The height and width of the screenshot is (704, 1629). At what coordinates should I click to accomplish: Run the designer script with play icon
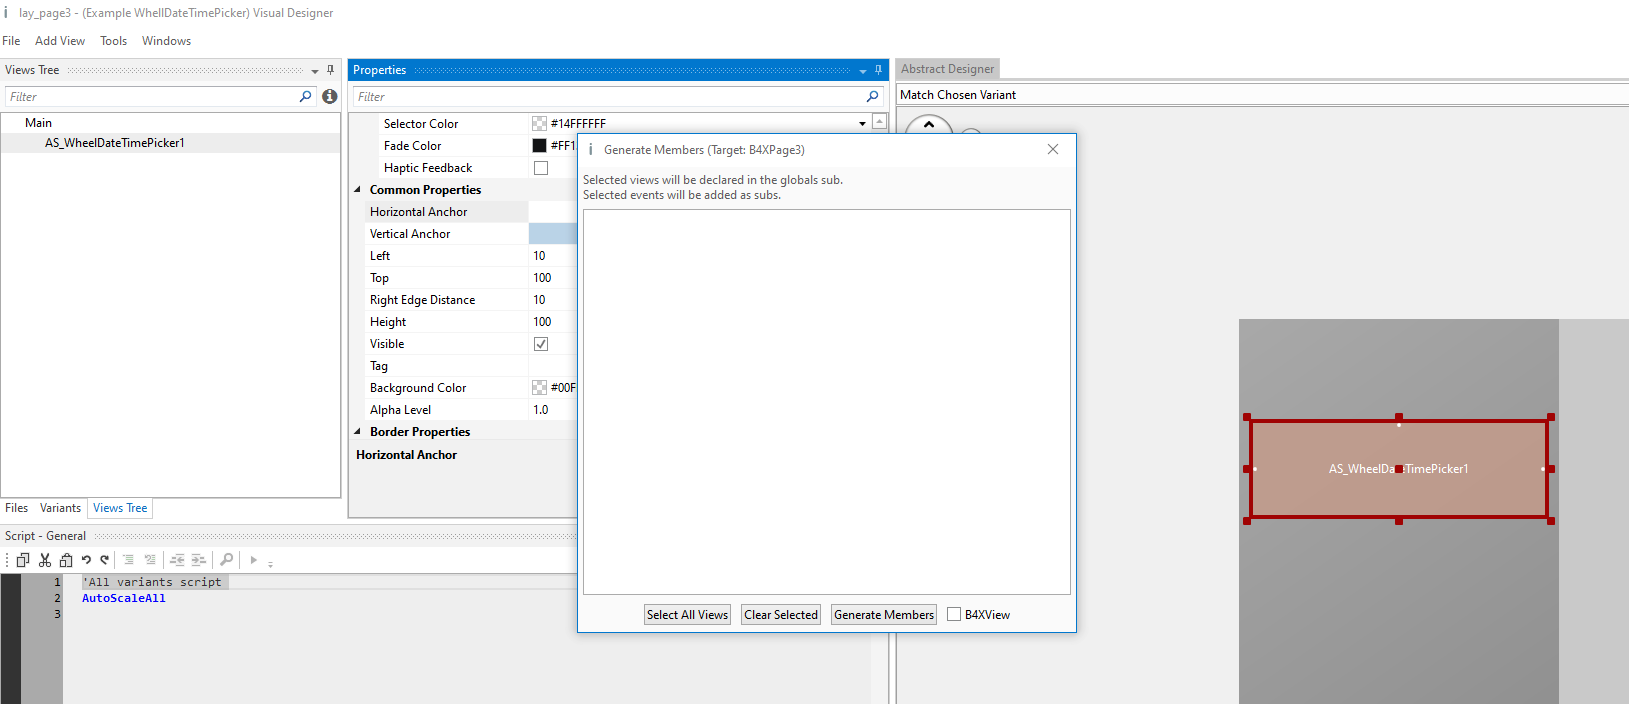[254, 560]
